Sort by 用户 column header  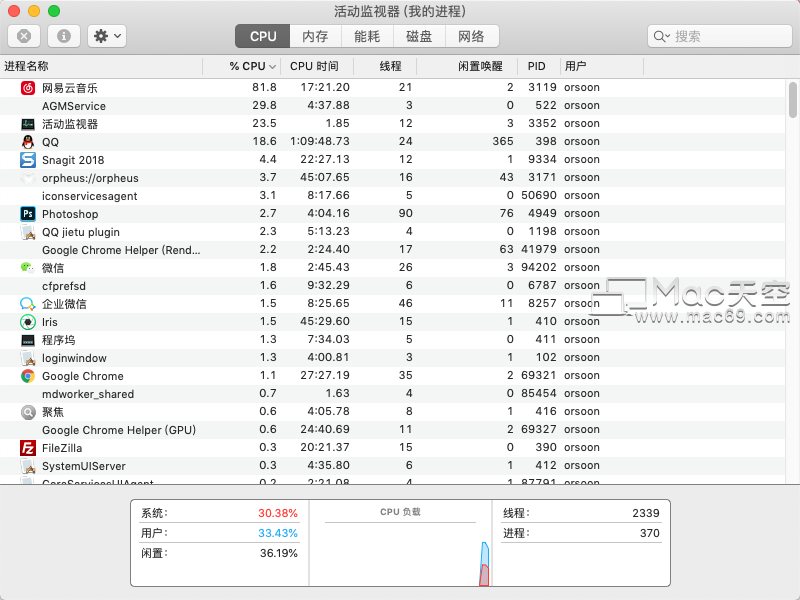click(602, 66)
